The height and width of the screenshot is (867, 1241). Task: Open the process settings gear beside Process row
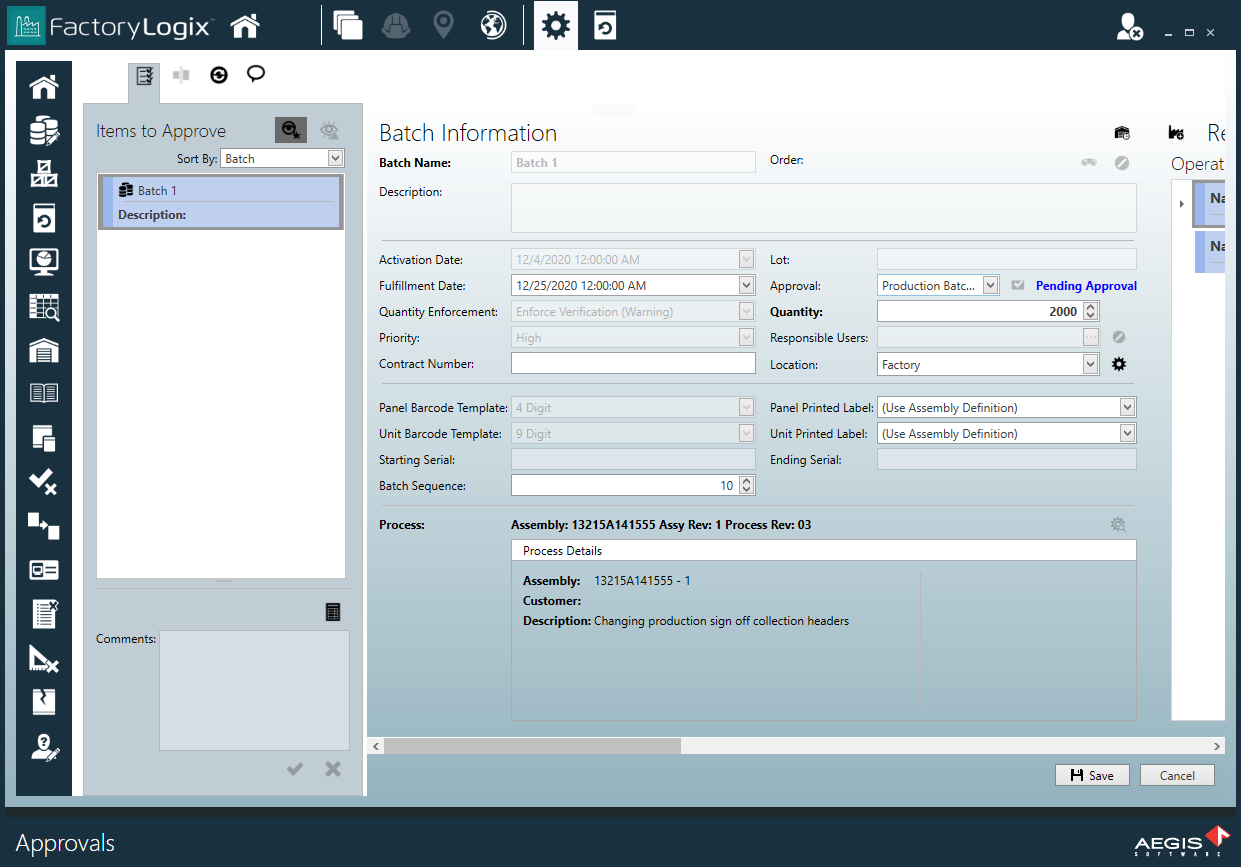point(1117,524)
